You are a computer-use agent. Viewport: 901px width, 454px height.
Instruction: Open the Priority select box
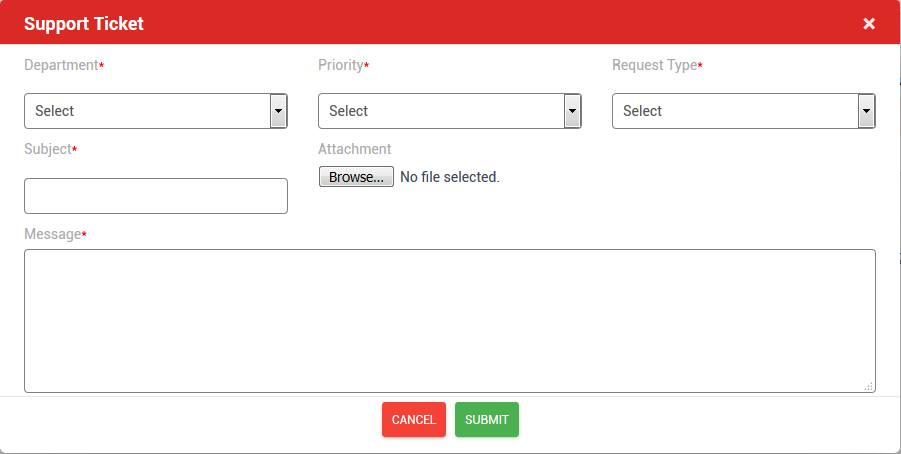tap(440, 111)
